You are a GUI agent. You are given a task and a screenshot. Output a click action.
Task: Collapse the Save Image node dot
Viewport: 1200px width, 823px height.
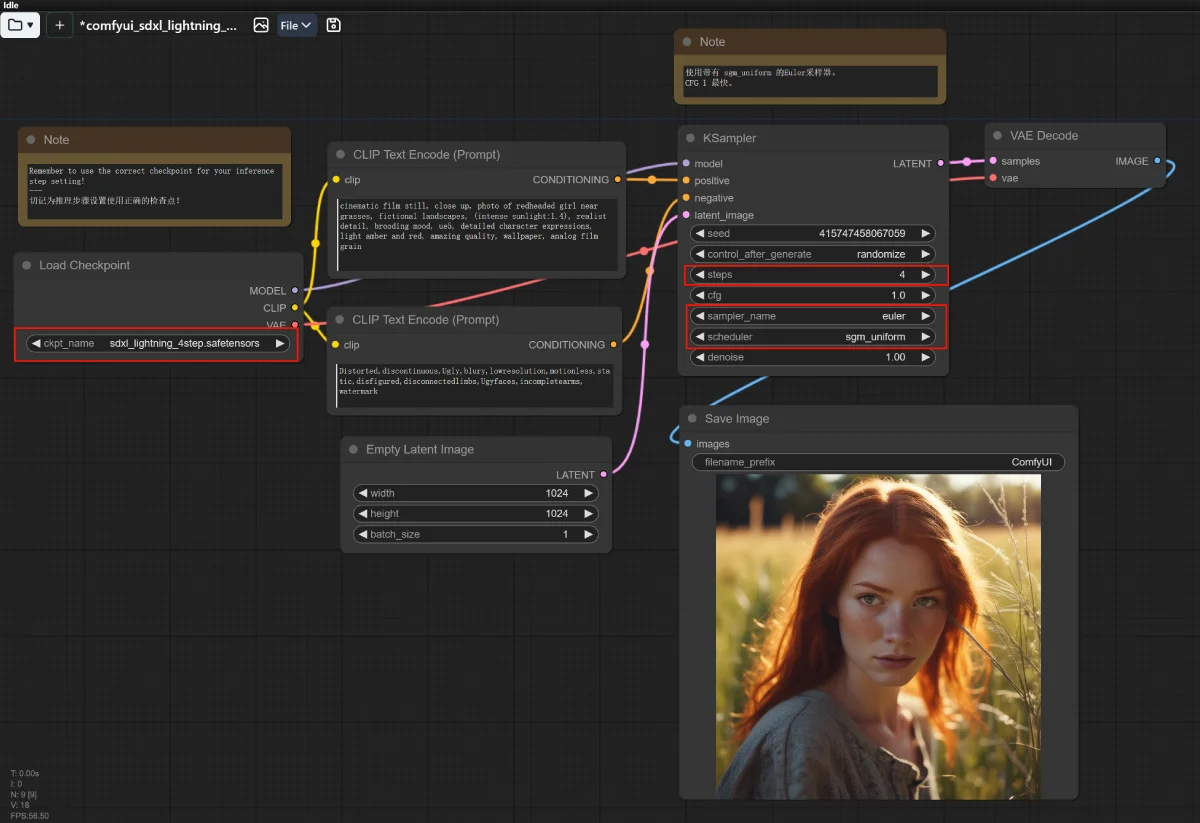(x=691, y=419)
